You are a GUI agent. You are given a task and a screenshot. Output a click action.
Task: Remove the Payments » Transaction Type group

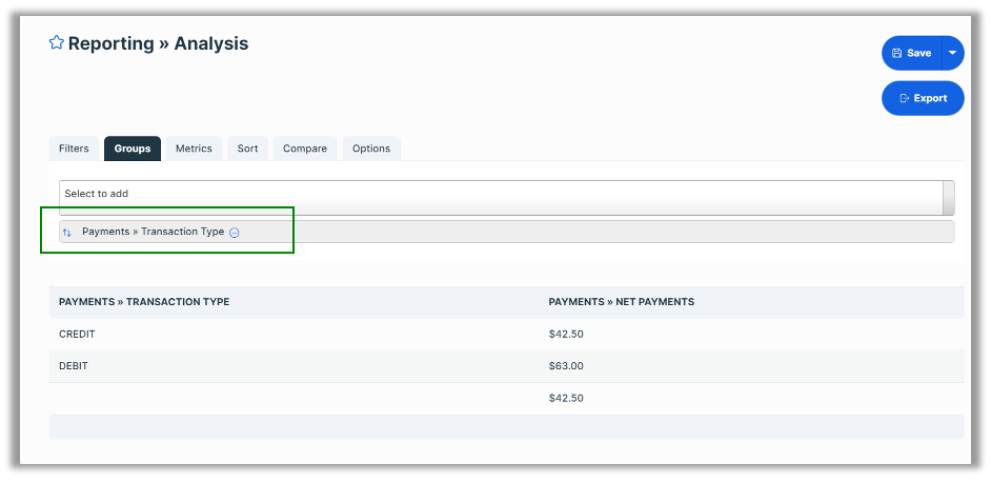click(234, 232)
